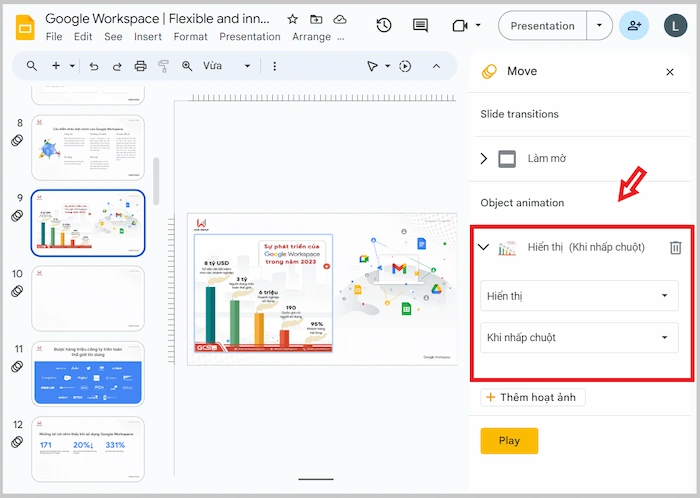Screen dimensions: 700x498
Task: Undo the last action
Action: click(94, 66)
